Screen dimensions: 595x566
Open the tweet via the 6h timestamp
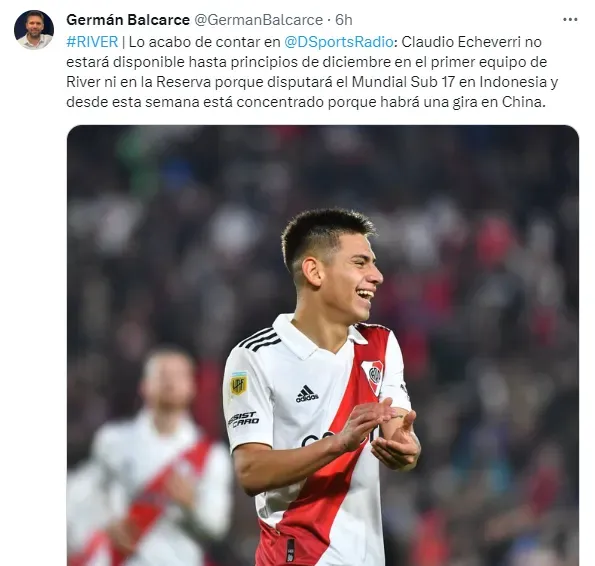[344, 20]
